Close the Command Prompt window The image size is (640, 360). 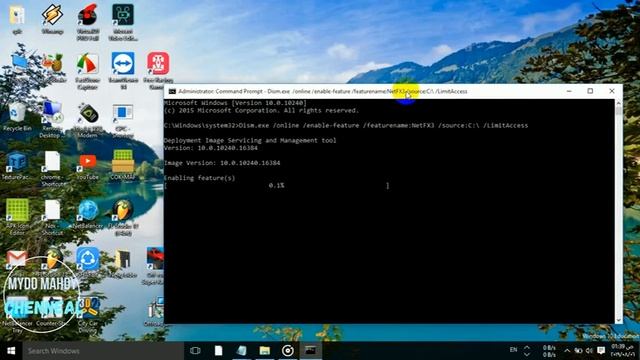[x=611, y=91]
